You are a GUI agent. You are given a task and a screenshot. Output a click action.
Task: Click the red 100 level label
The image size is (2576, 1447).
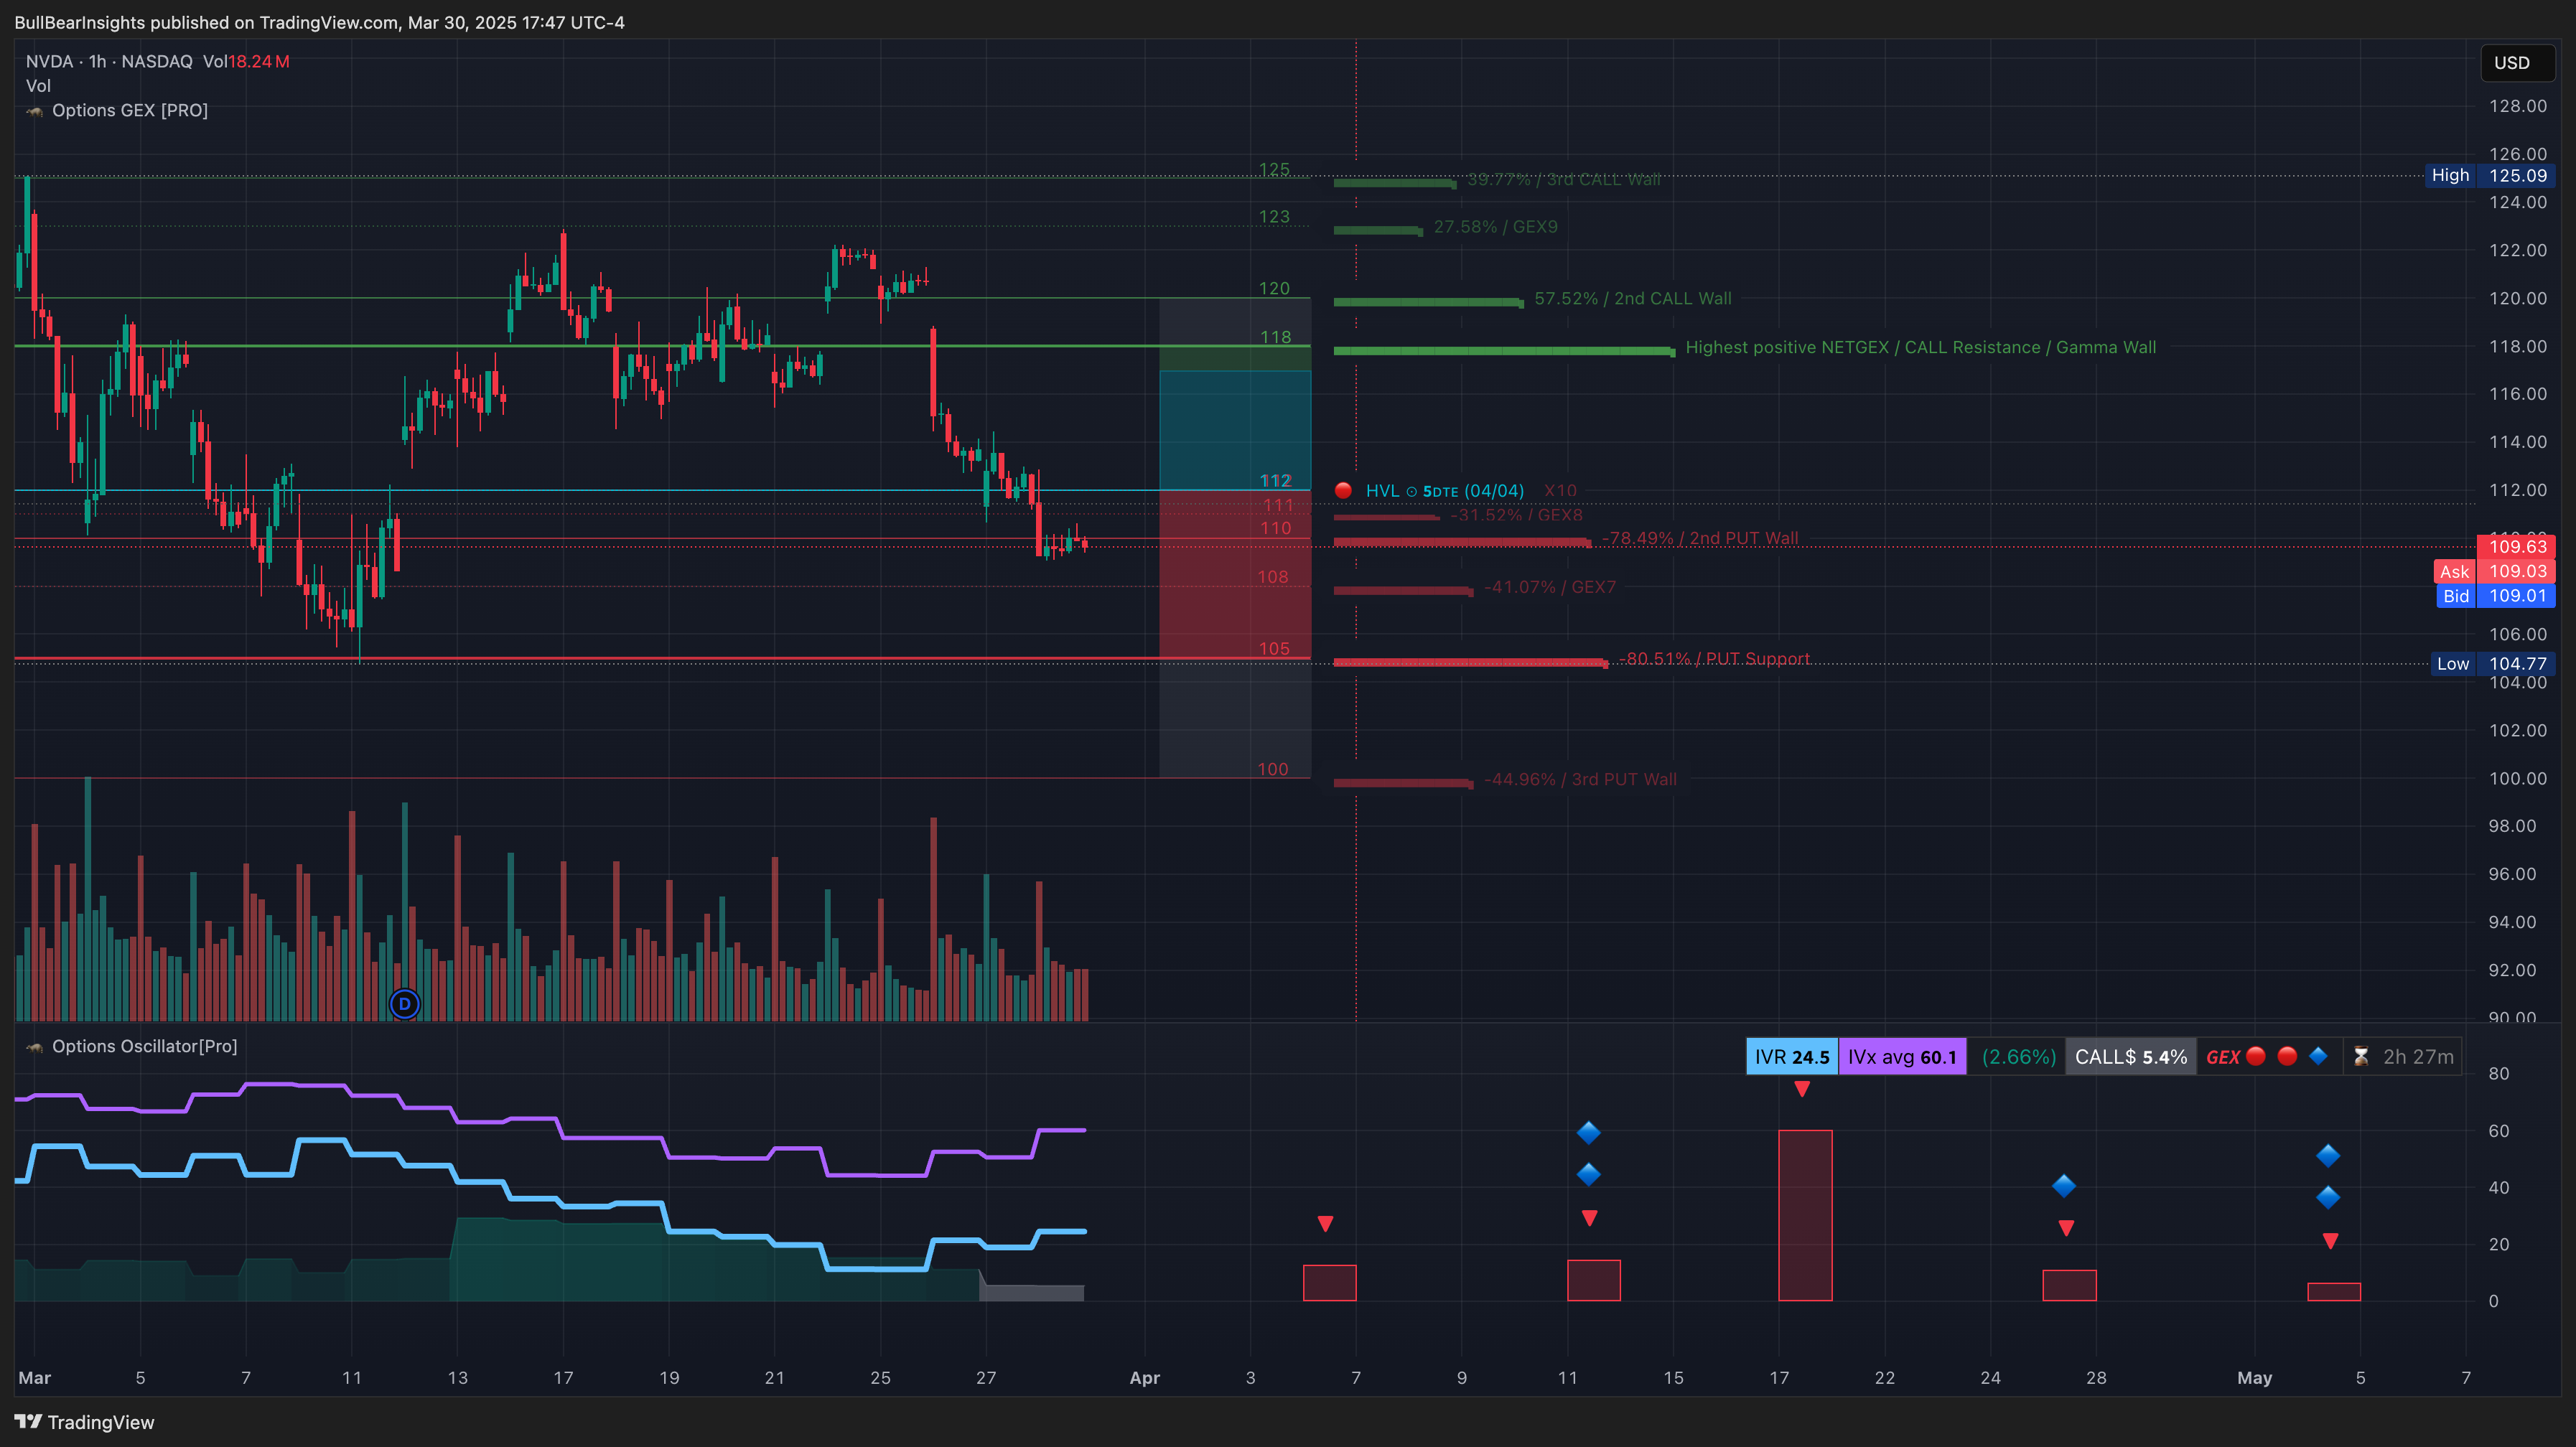tap(1273, 769)
